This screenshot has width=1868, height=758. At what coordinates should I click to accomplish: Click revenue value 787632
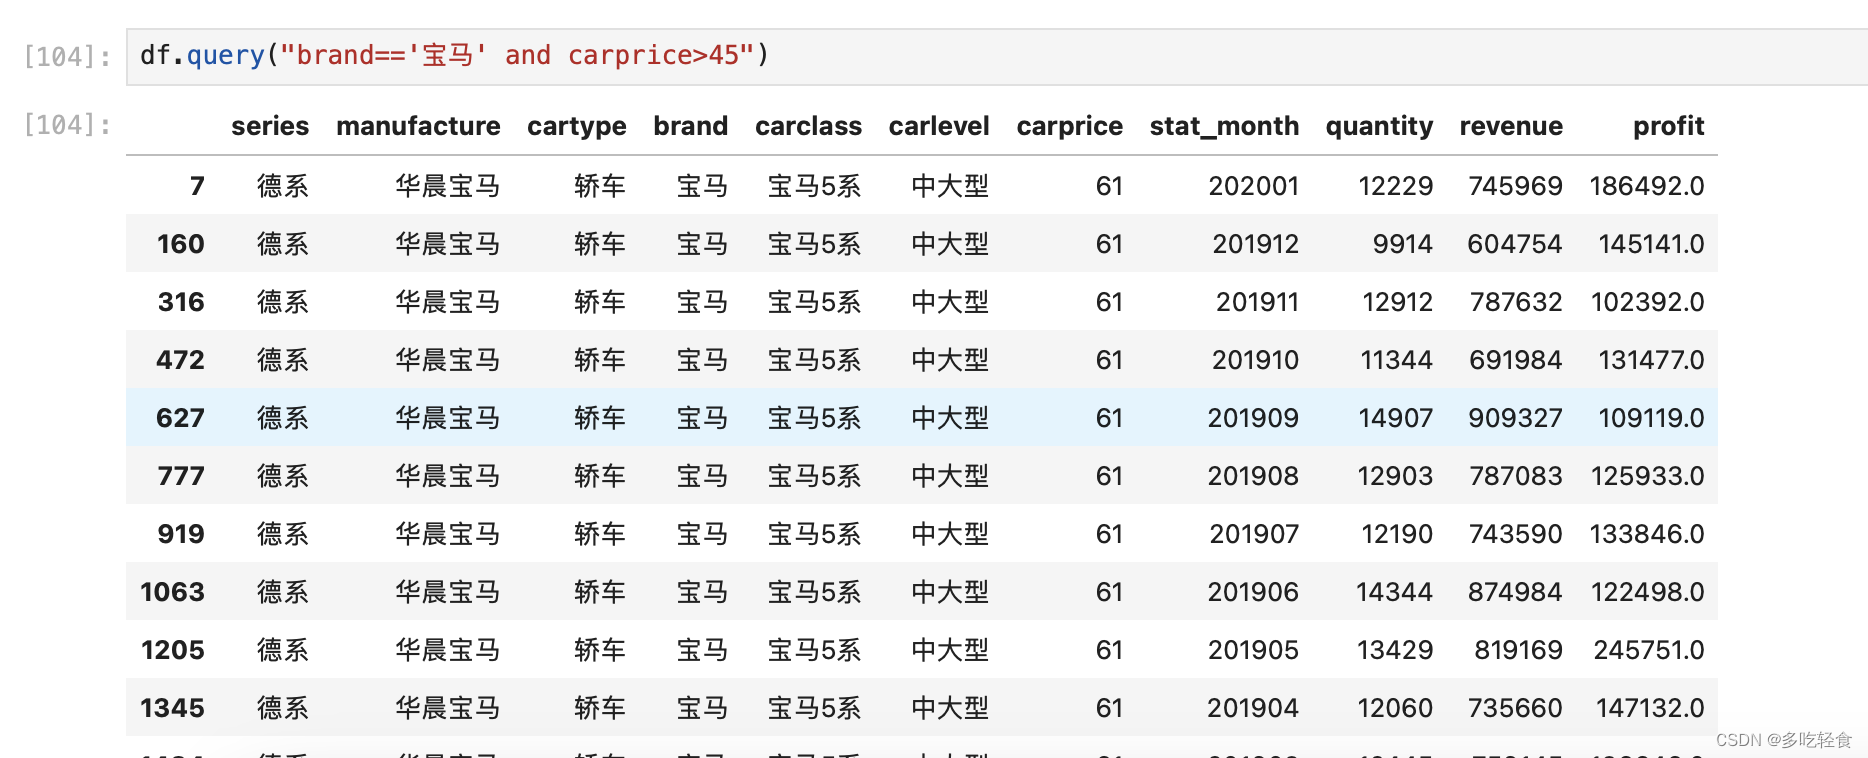pyautogui.click(x=1516, y=302)
